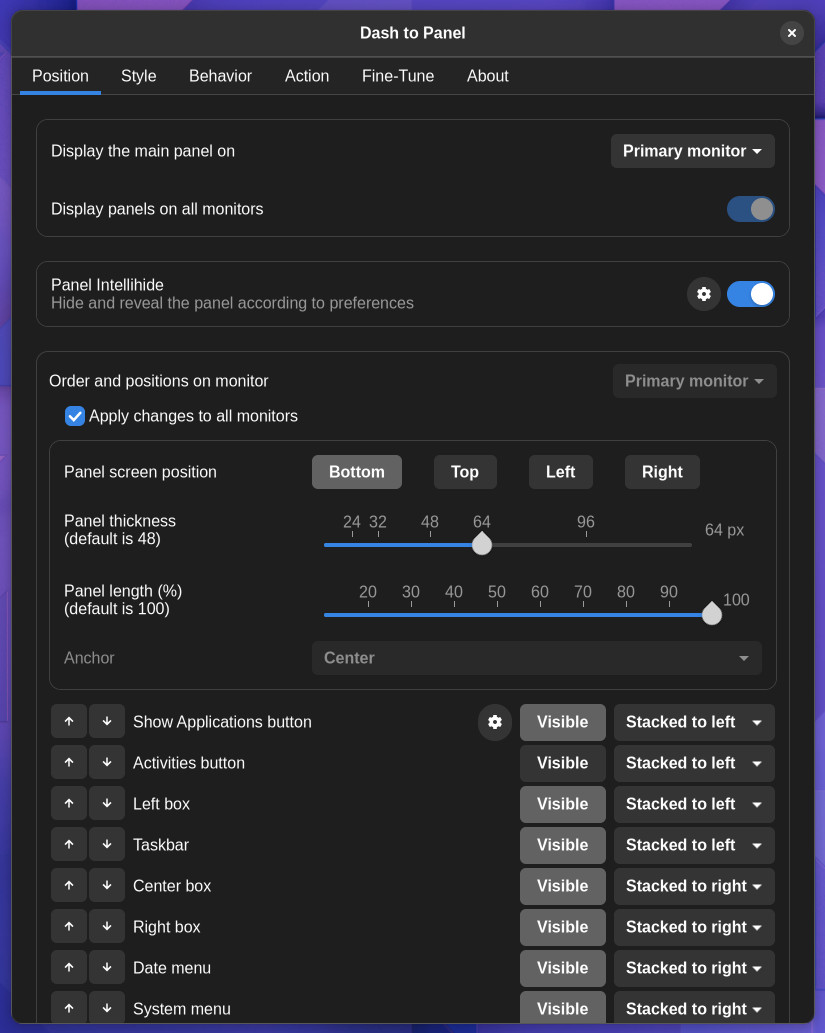Toggle Visible for Left box
825x1033 pixels.
(x=563, y=804)
